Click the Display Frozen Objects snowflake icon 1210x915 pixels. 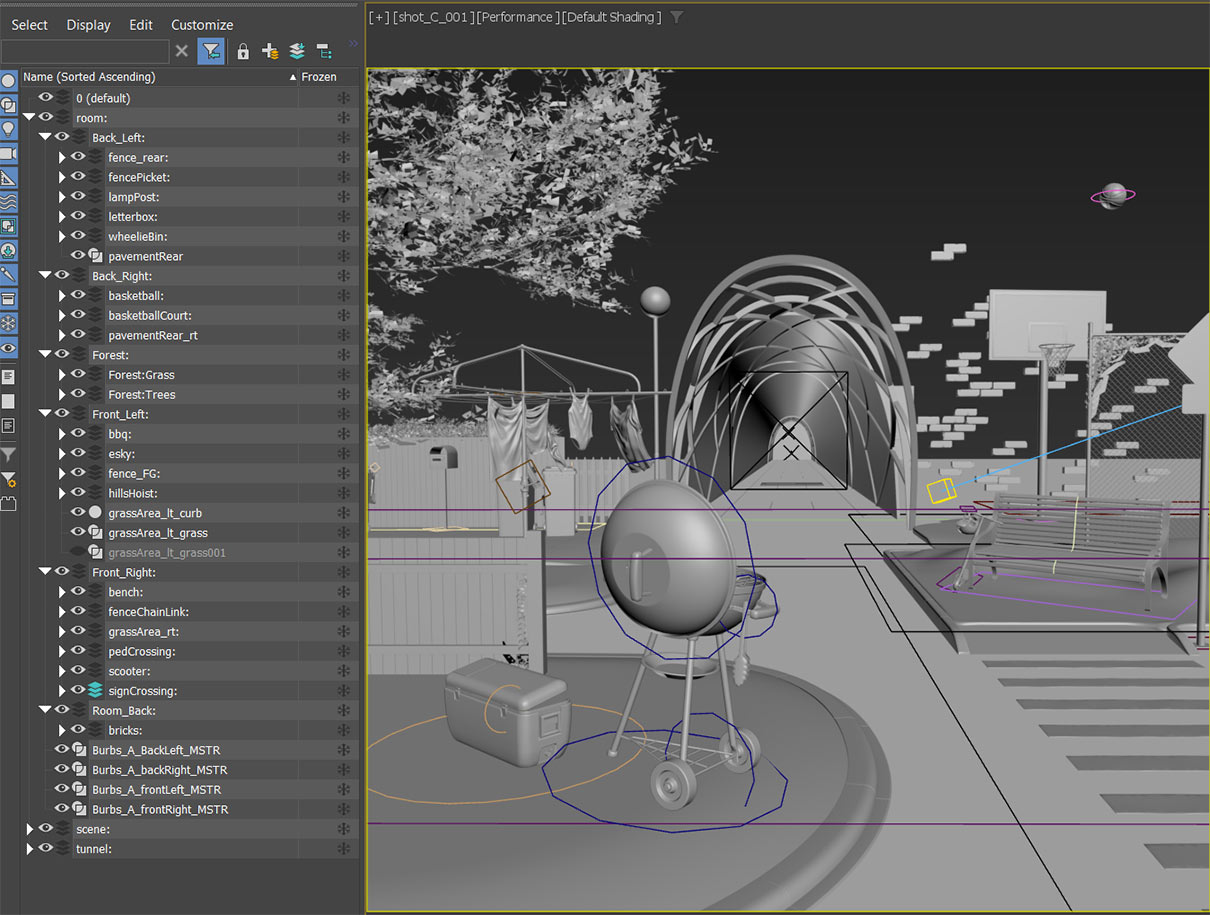(x=8, y=323)
